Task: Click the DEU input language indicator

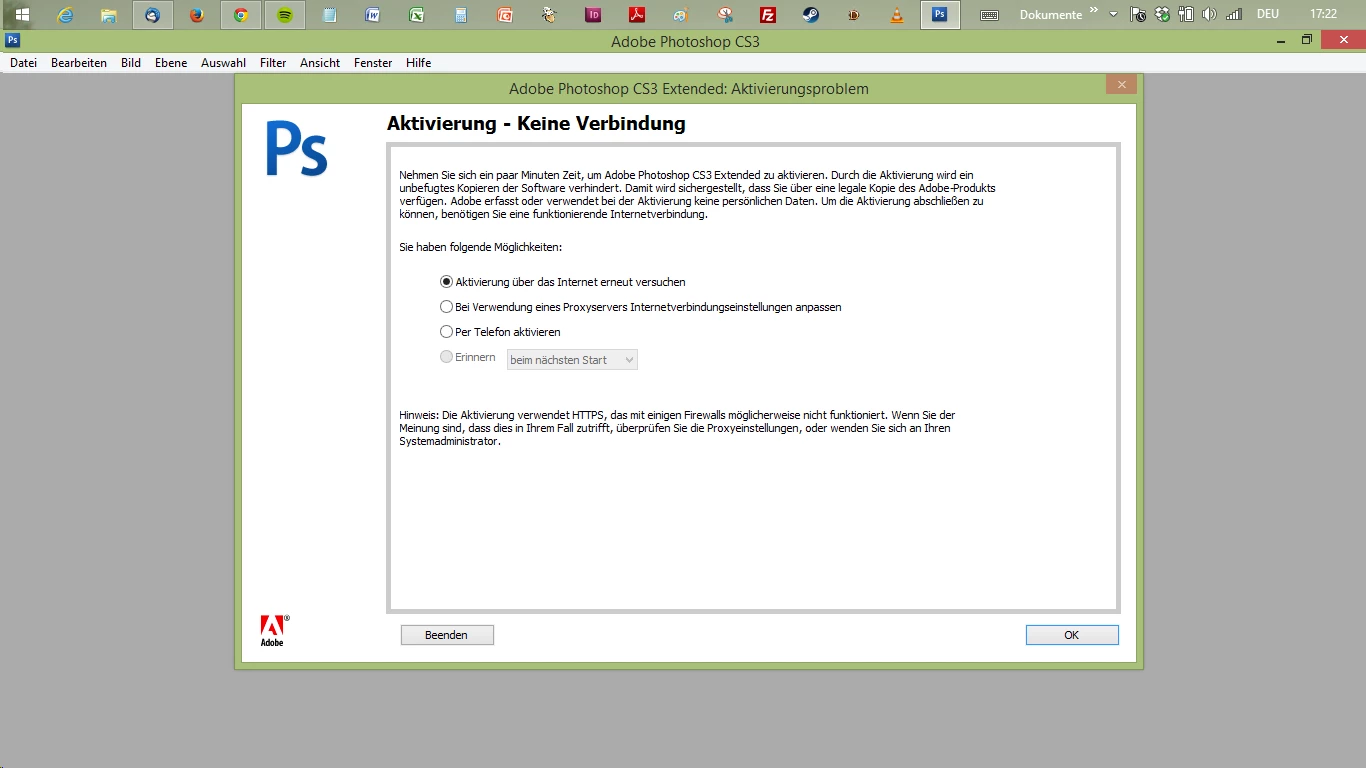Action: (1268, 15)
